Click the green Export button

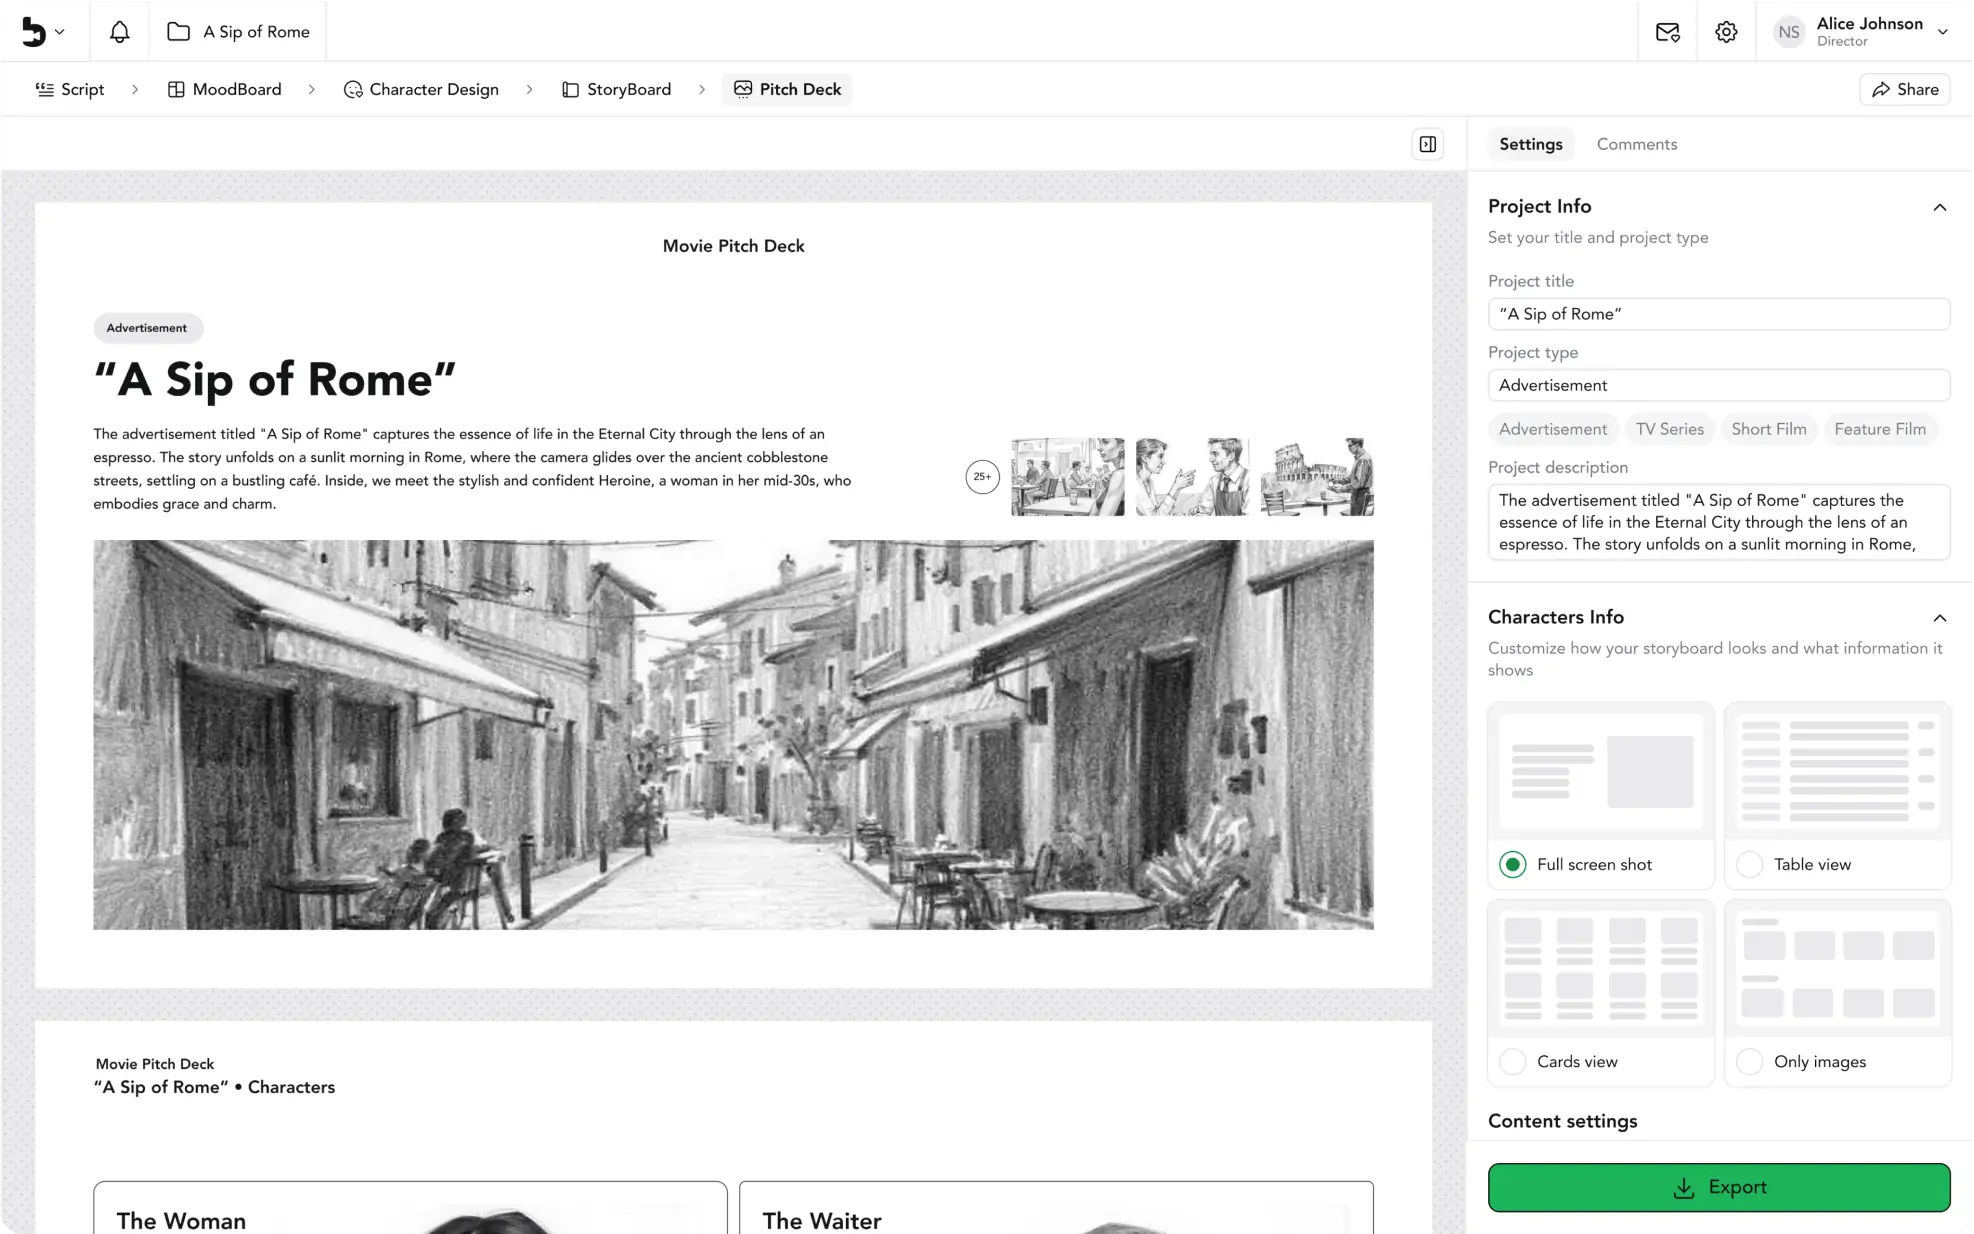[1718, 1187]
